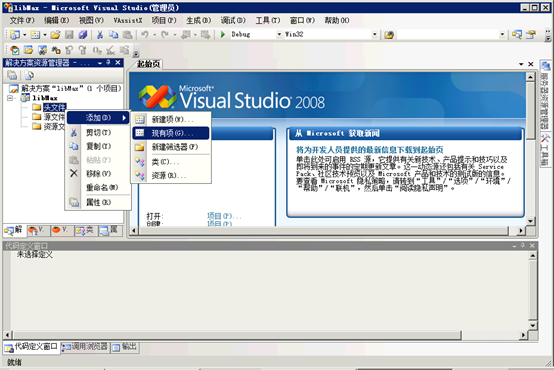Choose 剪切(T) in context menu
Image resolution: width=554 pixels, height=370 pixels.
pyautogui.click(x=98, y=132)
